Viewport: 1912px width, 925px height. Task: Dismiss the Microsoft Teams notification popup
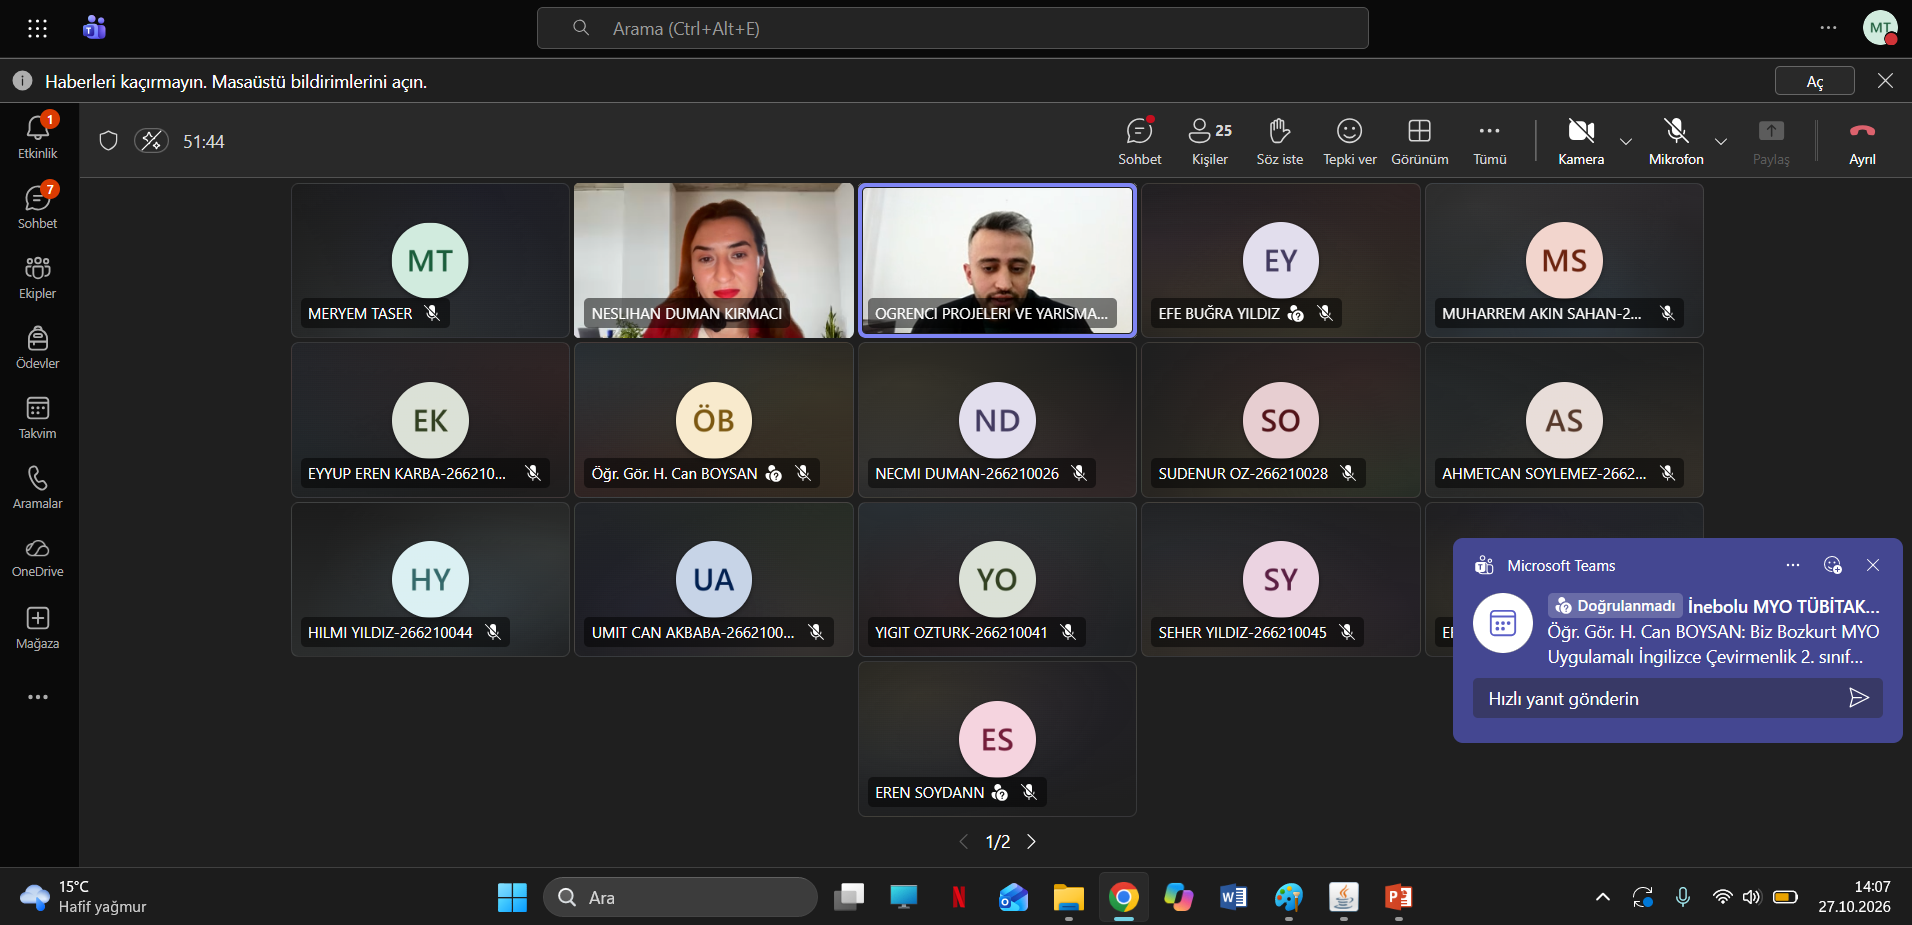(x=1873, y=566)
